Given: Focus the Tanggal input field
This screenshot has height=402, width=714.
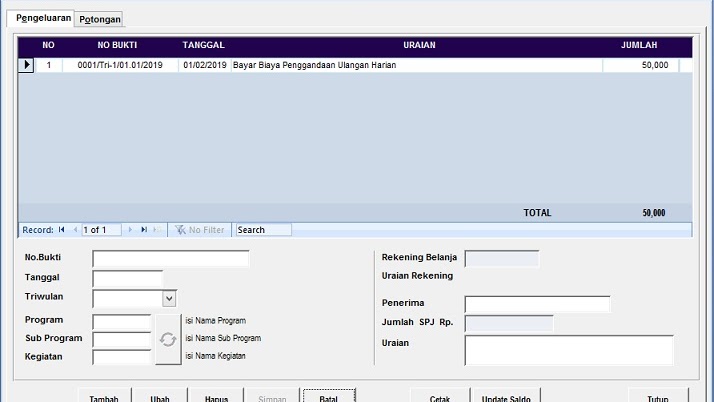Looking at the screenshot, I should [128, 279].
